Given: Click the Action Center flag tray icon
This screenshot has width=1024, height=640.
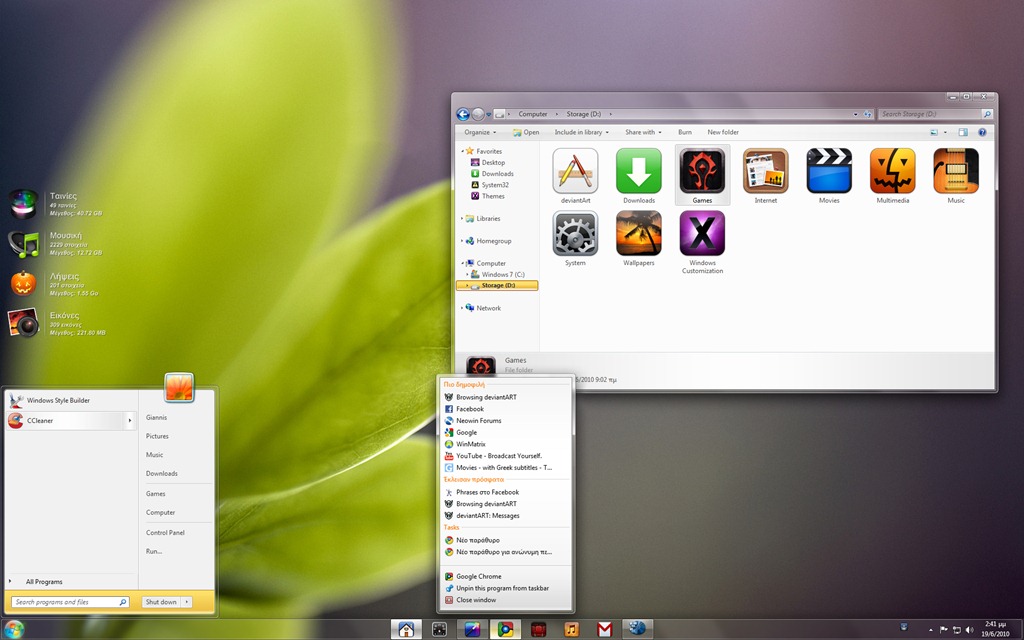Looking at the screenshot, I should (x=944, y=630).
